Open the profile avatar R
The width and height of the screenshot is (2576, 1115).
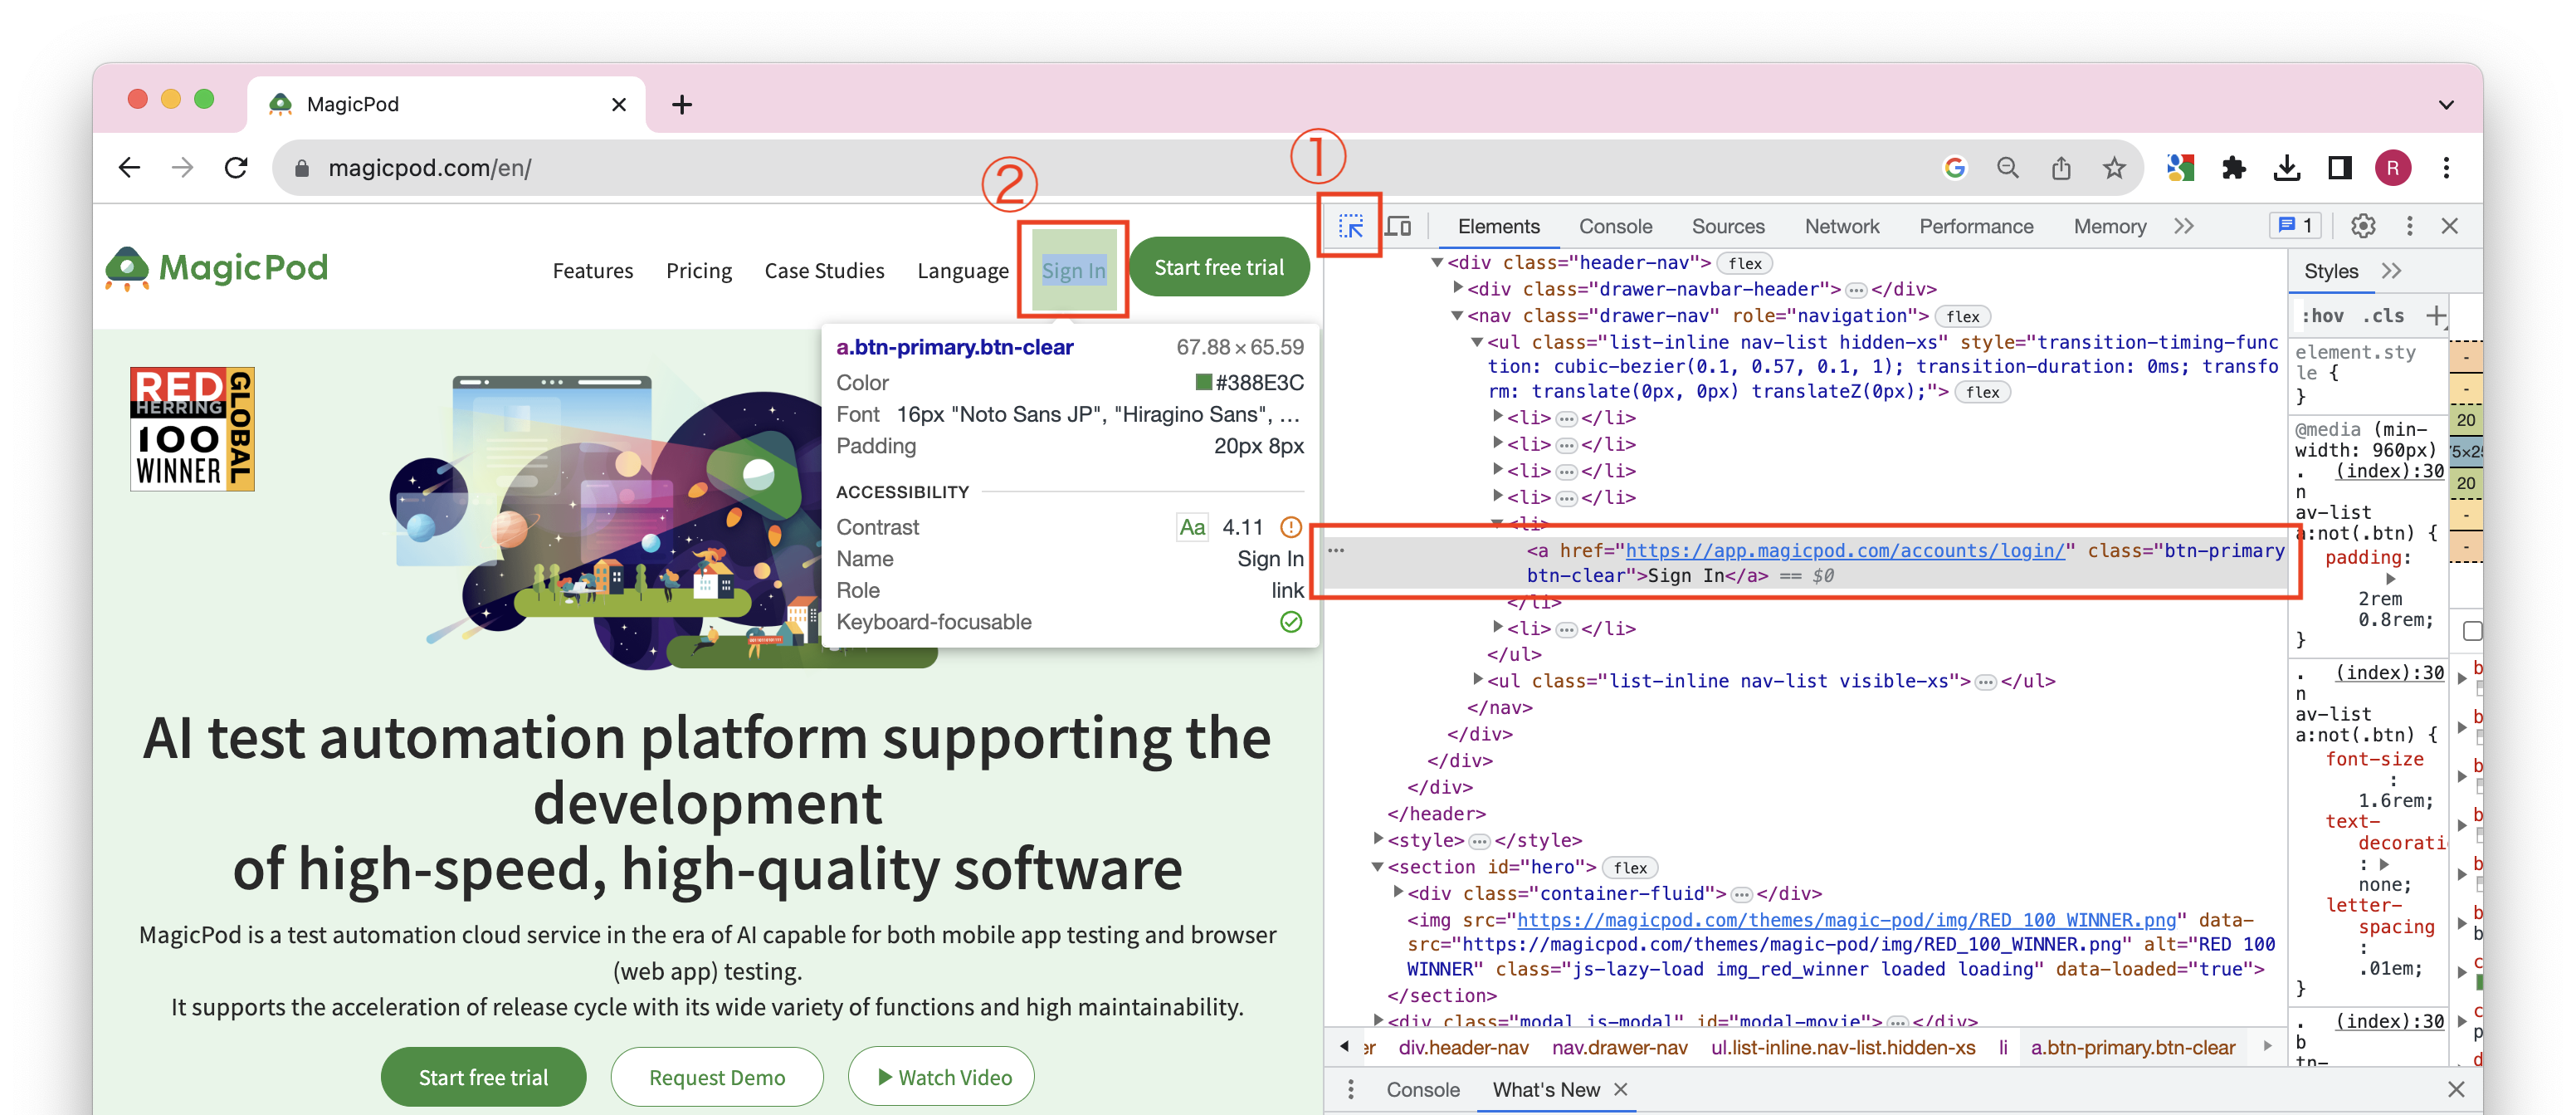coord(2393,168)
